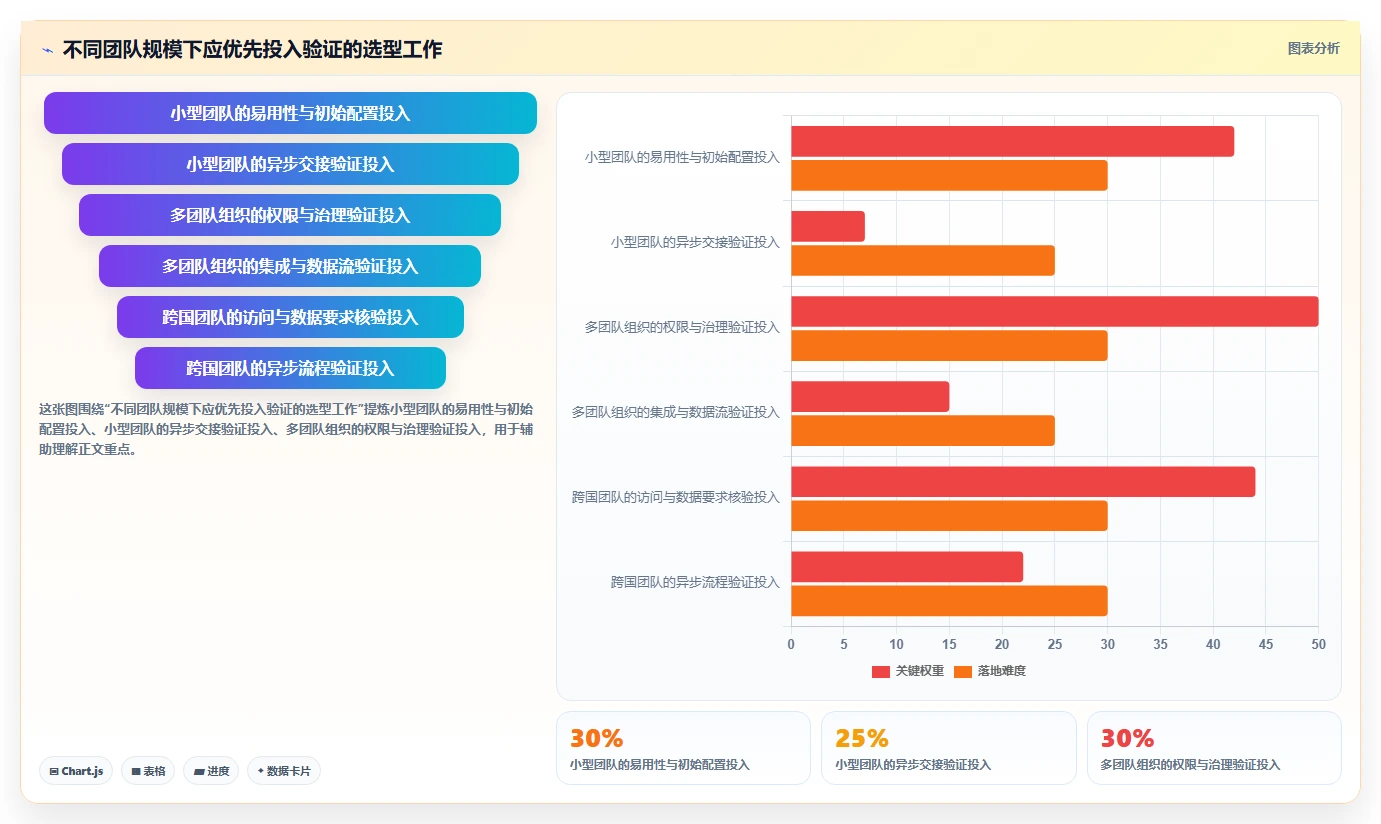The width and height of the screenshot is (1381, 824).
Task: Select funnel stage 小型团队的异步交接验证投入
Action: [x=290, y=164]
